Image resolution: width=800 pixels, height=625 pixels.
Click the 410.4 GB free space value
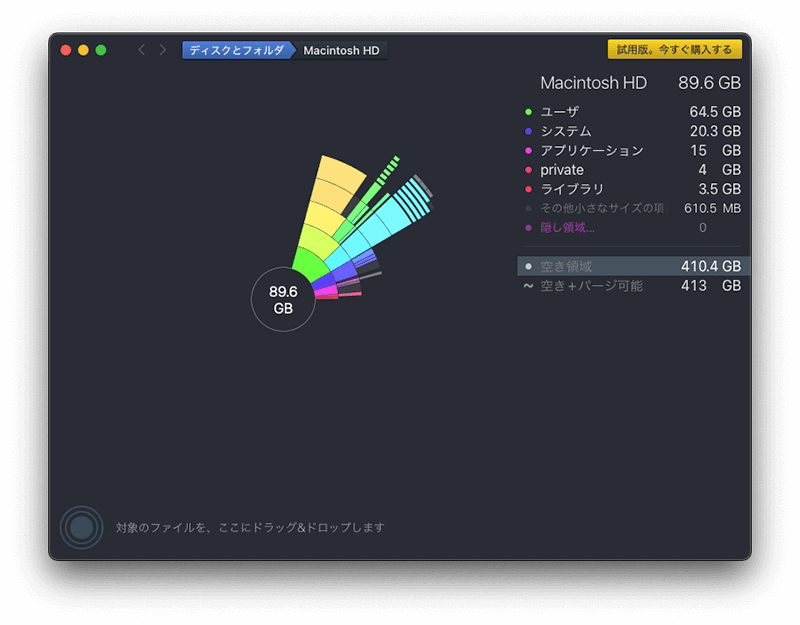[x=711, y=266]
